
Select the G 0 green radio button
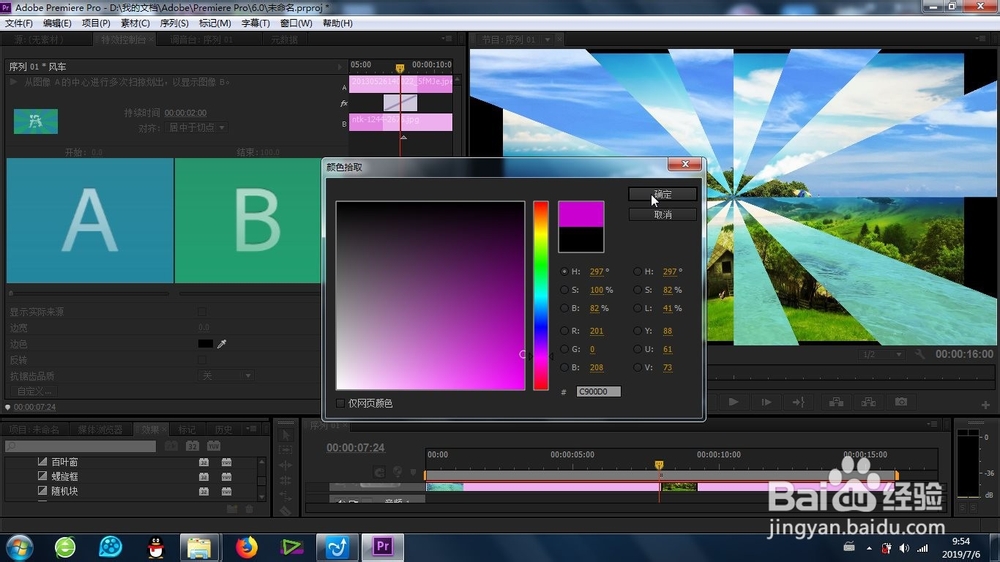[x=564, y=350]
